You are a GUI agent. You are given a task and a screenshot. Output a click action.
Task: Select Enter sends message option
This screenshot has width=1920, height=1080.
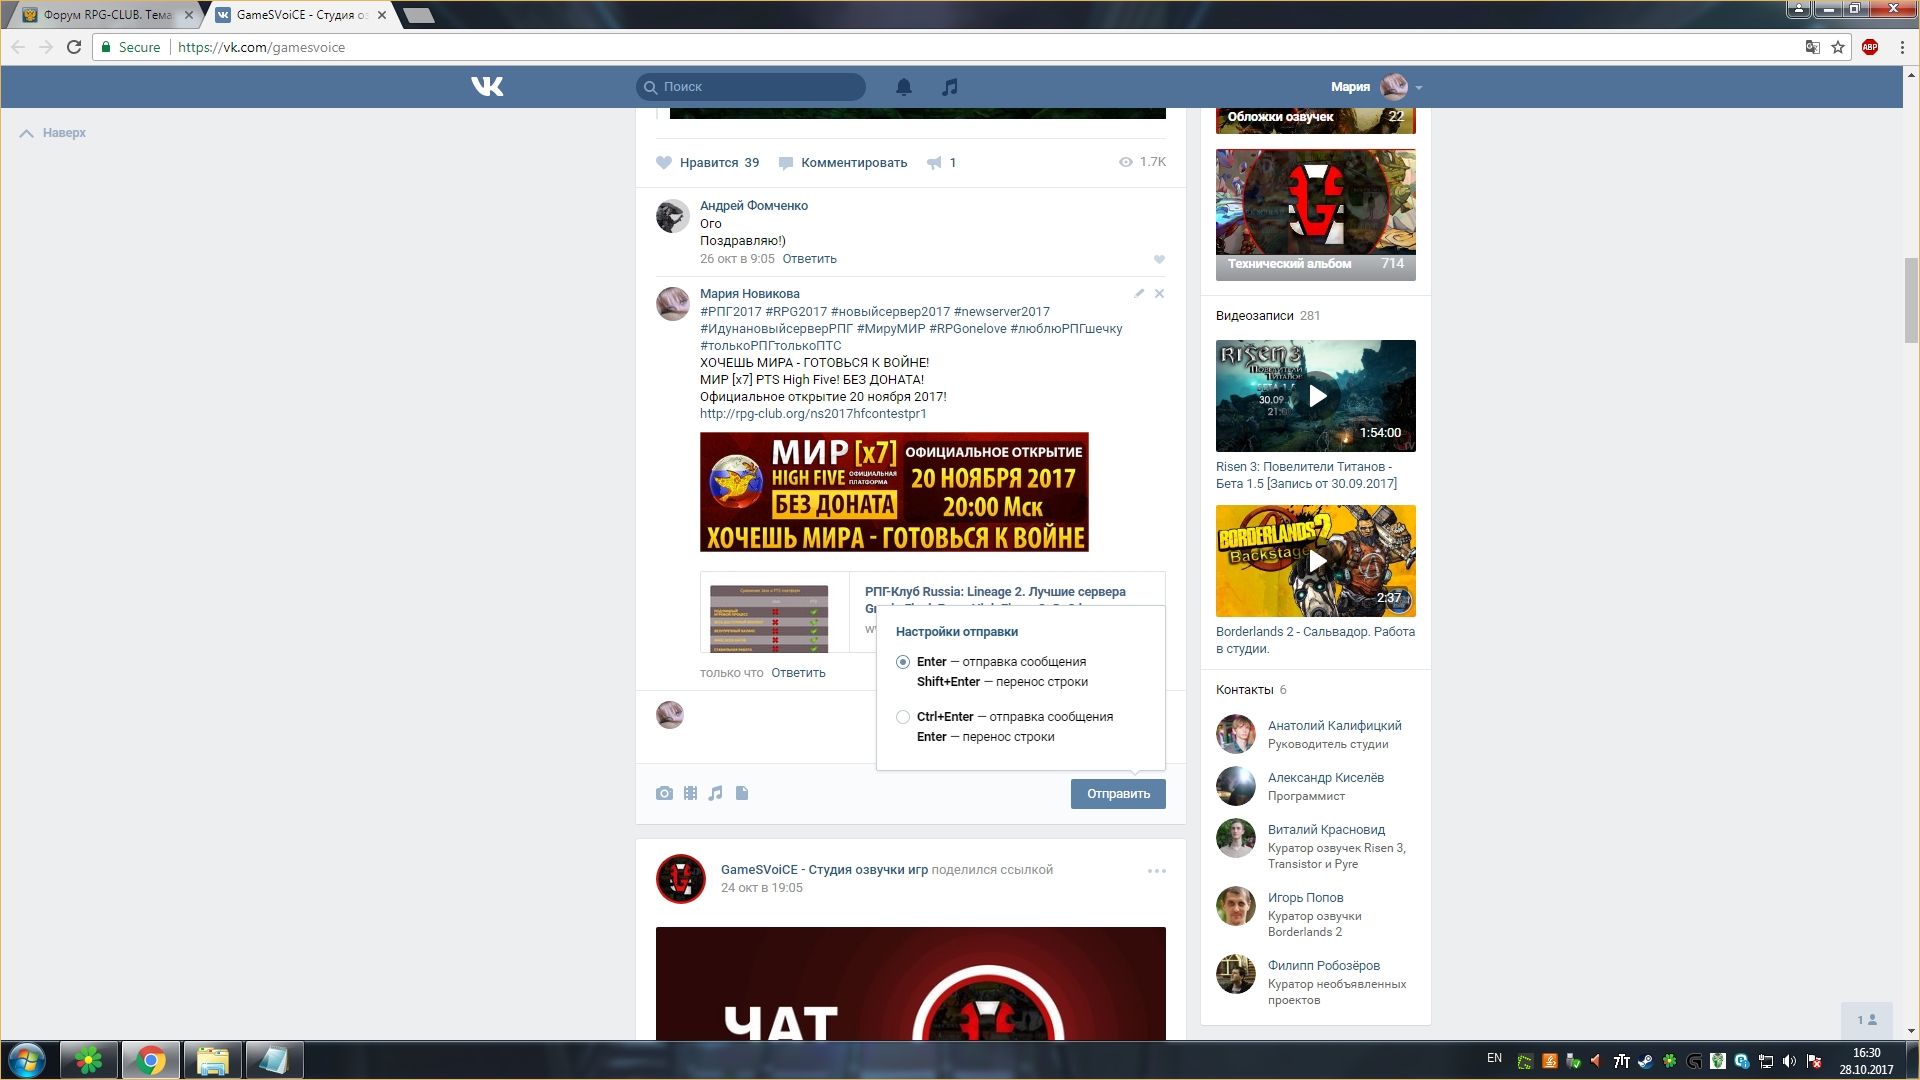tap(903, 662)
